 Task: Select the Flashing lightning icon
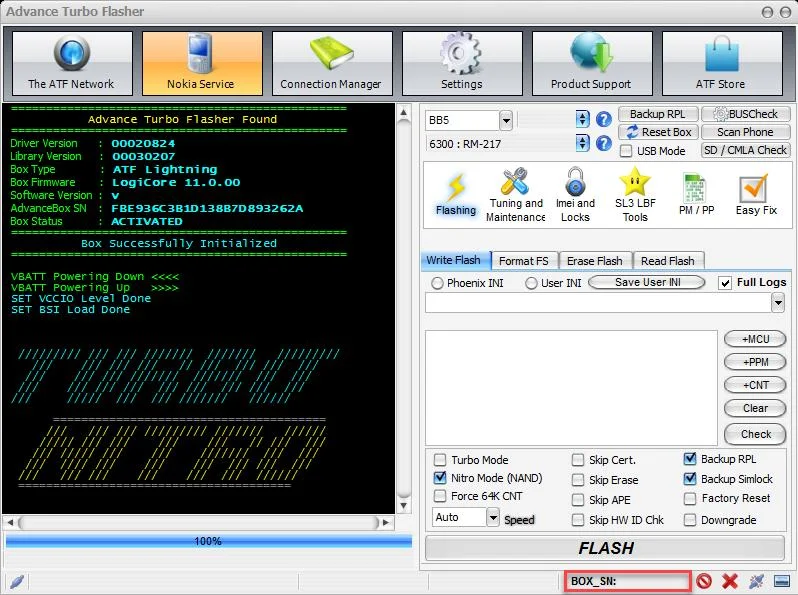pyautogui.click(x=456, y=194)
